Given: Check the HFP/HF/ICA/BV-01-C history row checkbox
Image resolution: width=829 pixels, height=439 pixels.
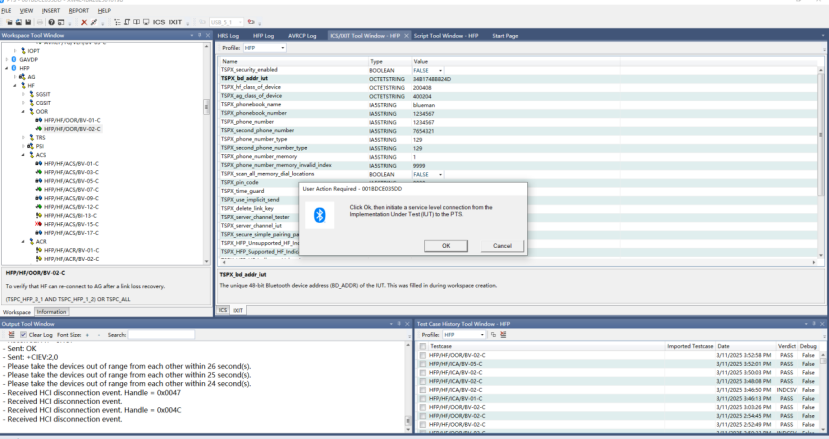Looking at the screenshot, I should 423,399.
